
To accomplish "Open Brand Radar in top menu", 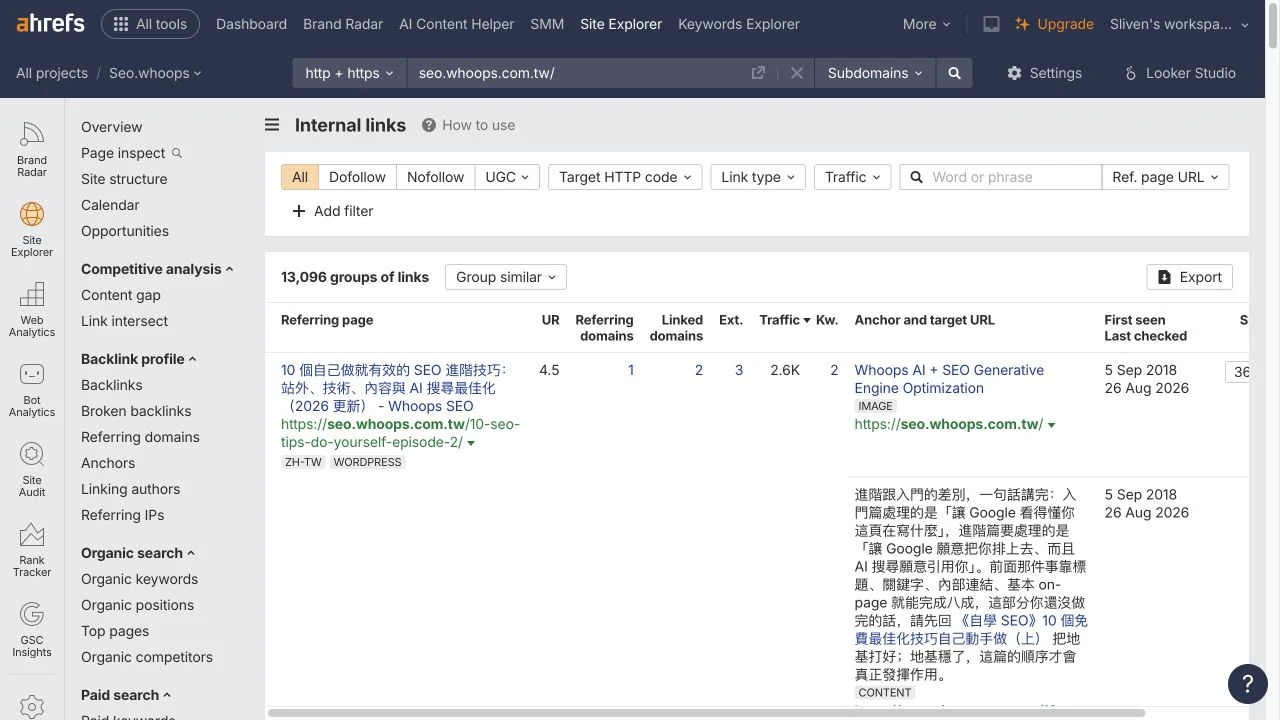I will [x=343, y=24].
